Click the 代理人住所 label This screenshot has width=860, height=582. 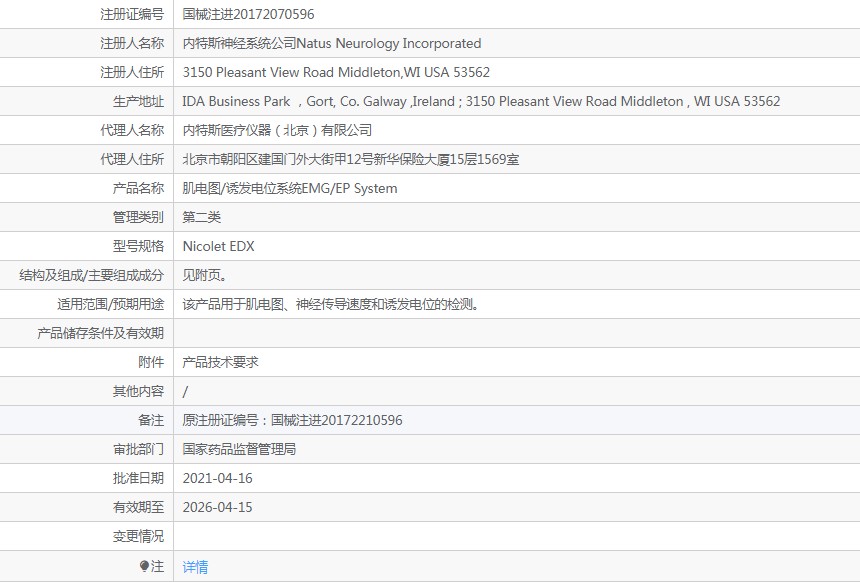point(132,160)
